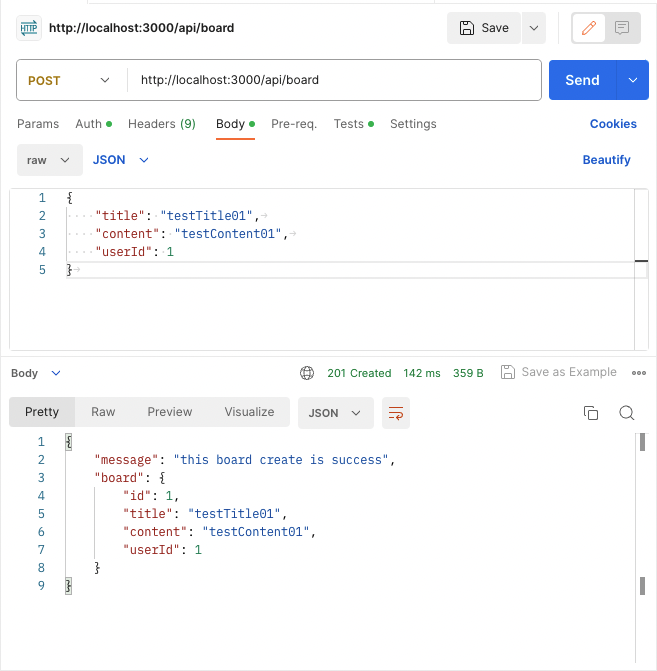Screen dimensions: 657x671
Task: Click the request title URL at top
Action: click(x=141, y=28)
